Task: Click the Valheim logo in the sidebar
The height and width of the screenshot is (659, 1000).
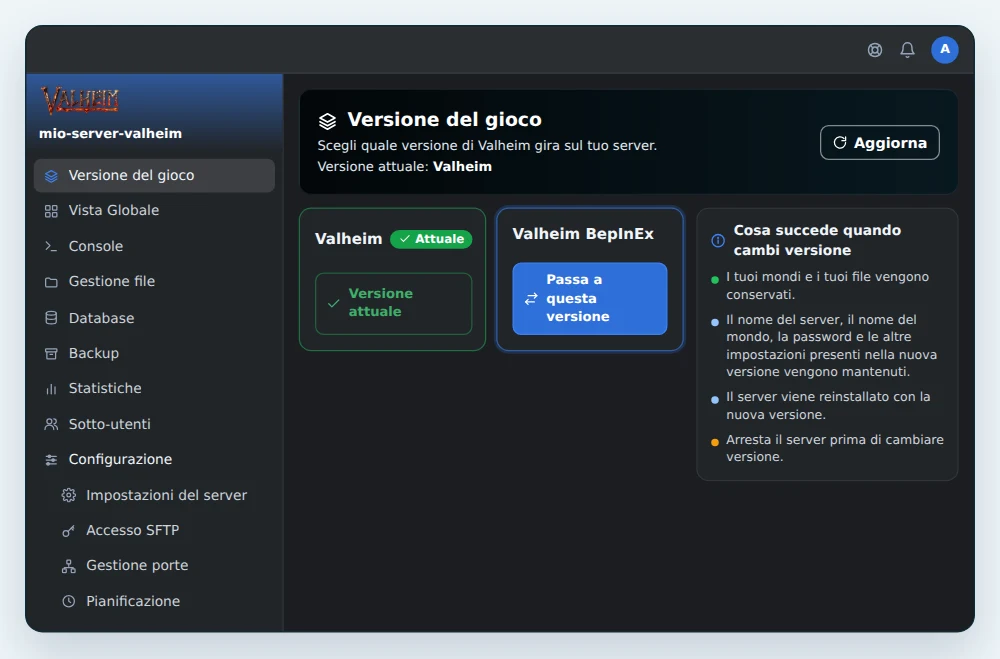Action: tap(80, 100)
